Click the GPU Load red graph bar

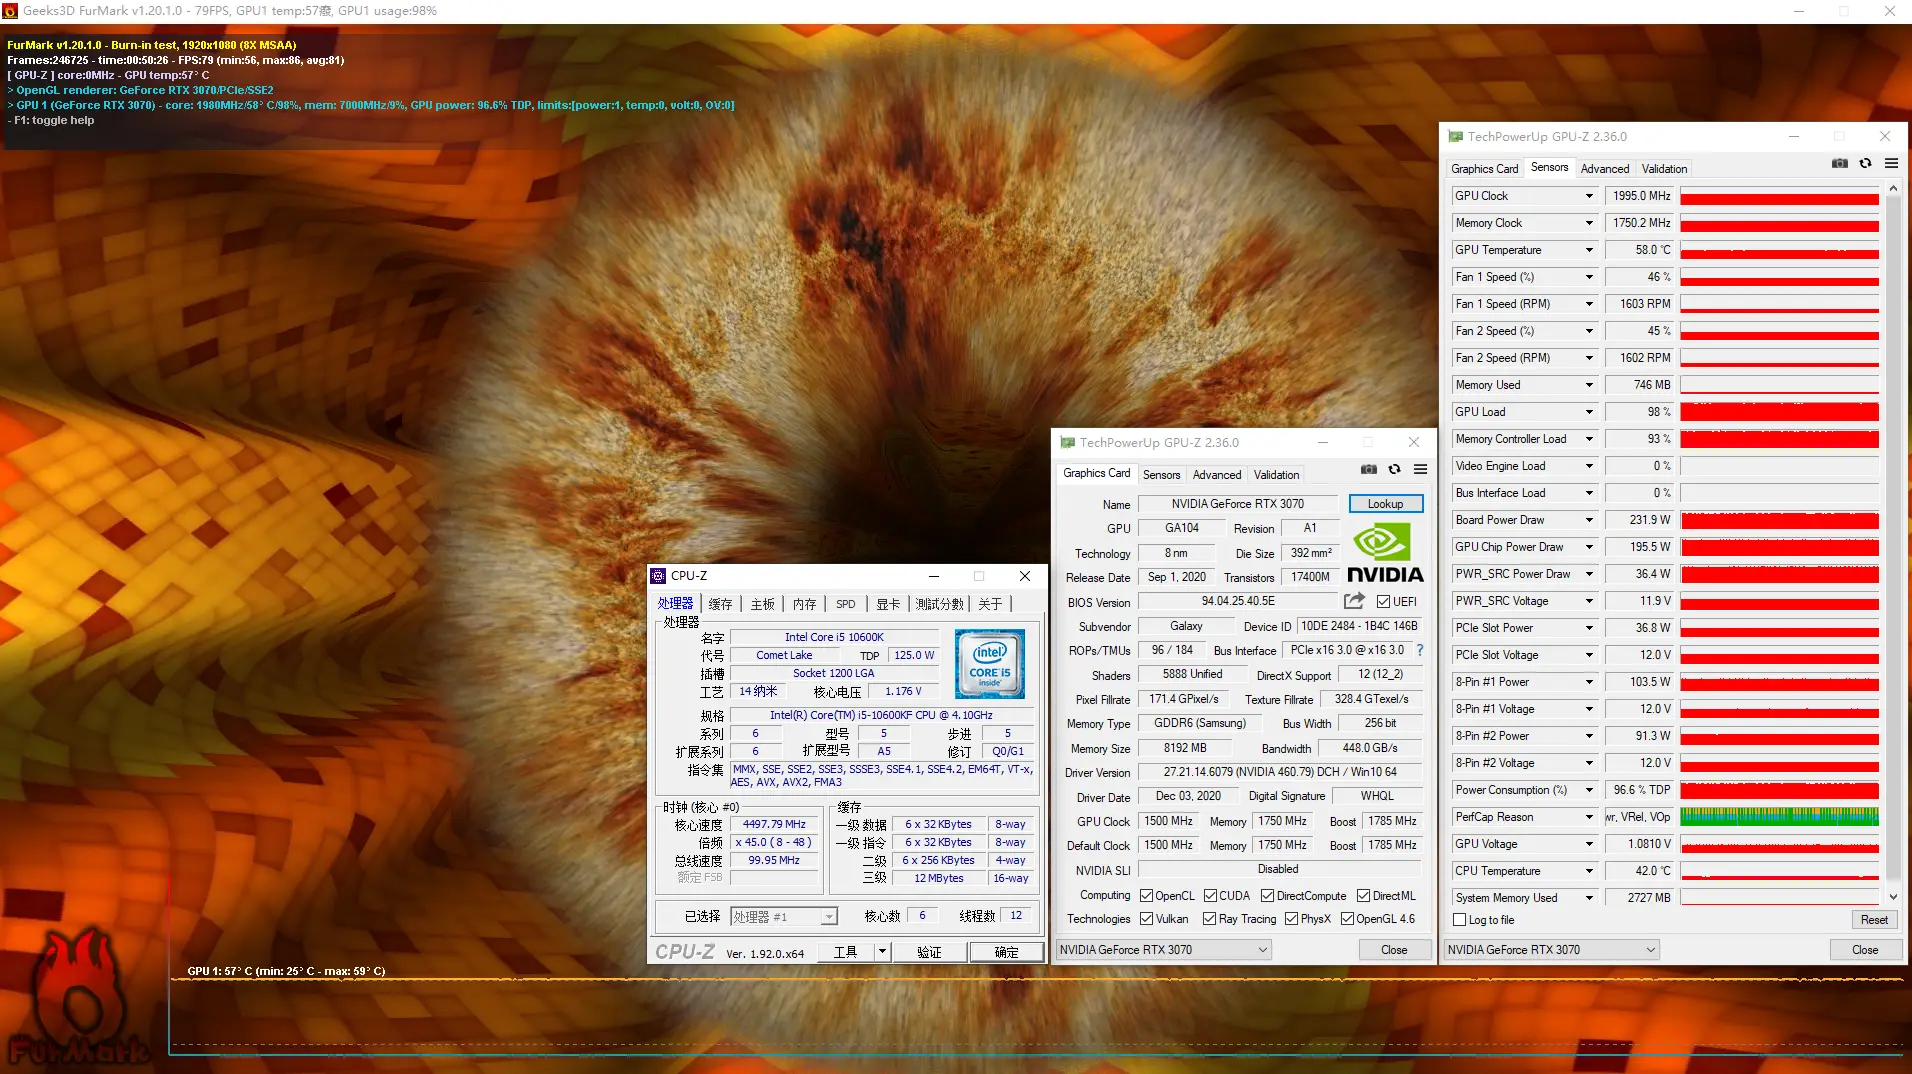click(1779, 412)
